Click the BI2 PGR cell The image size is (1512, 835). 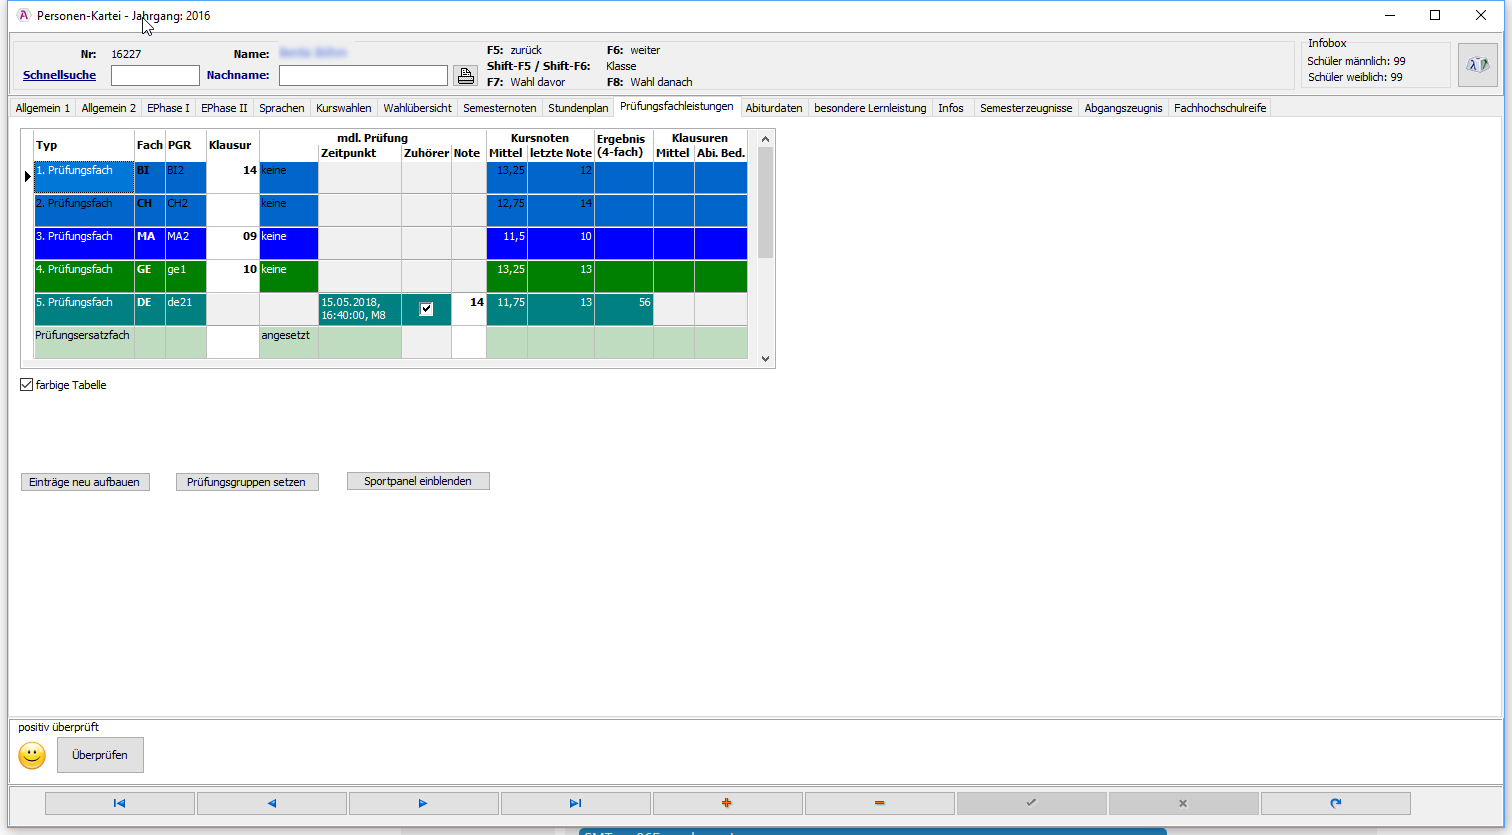(186, 177)
